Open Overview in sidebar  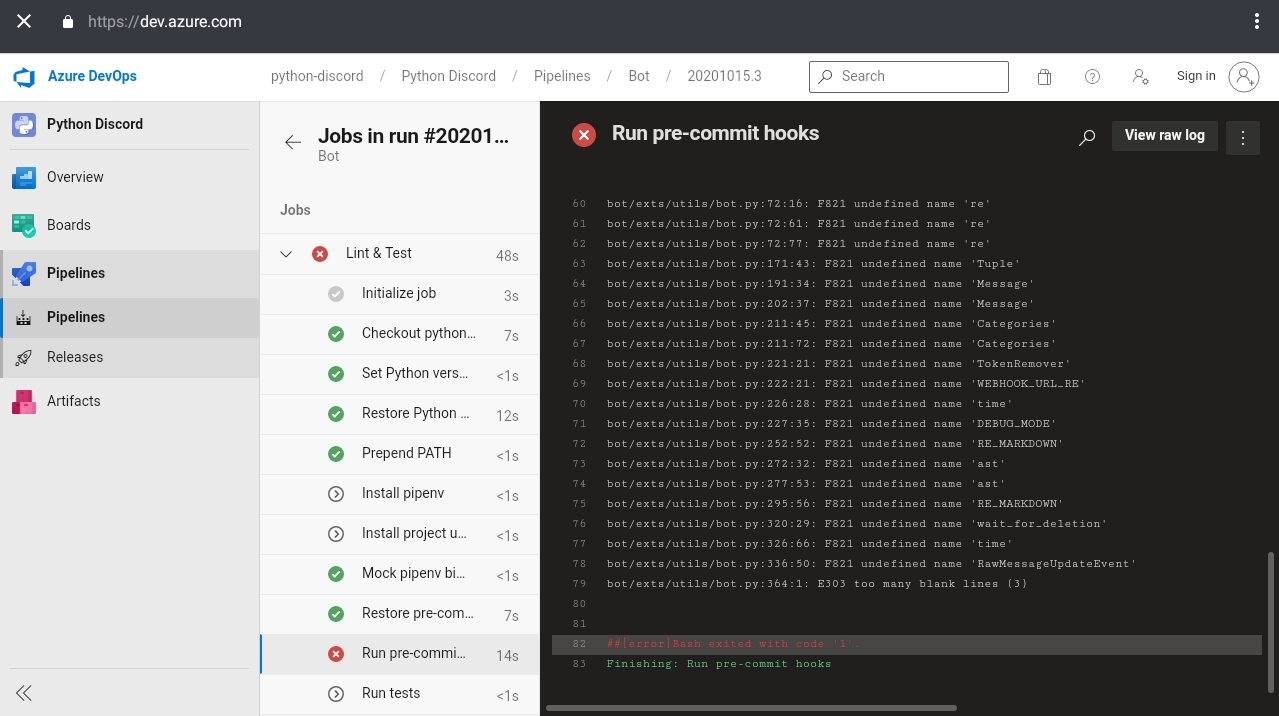coord(130,177)
